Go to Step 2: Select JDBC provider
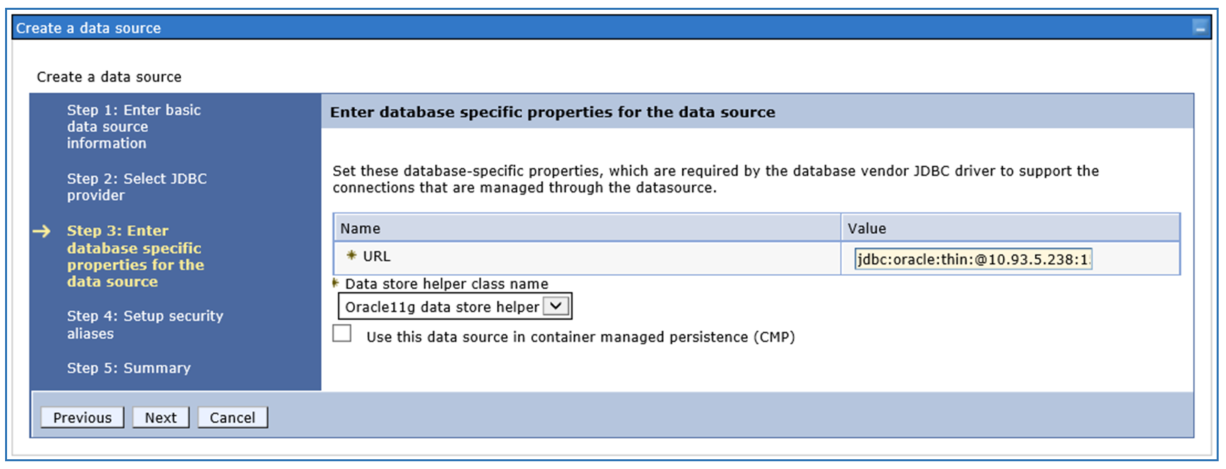1226x469 pixels. [x=137, y=187]
